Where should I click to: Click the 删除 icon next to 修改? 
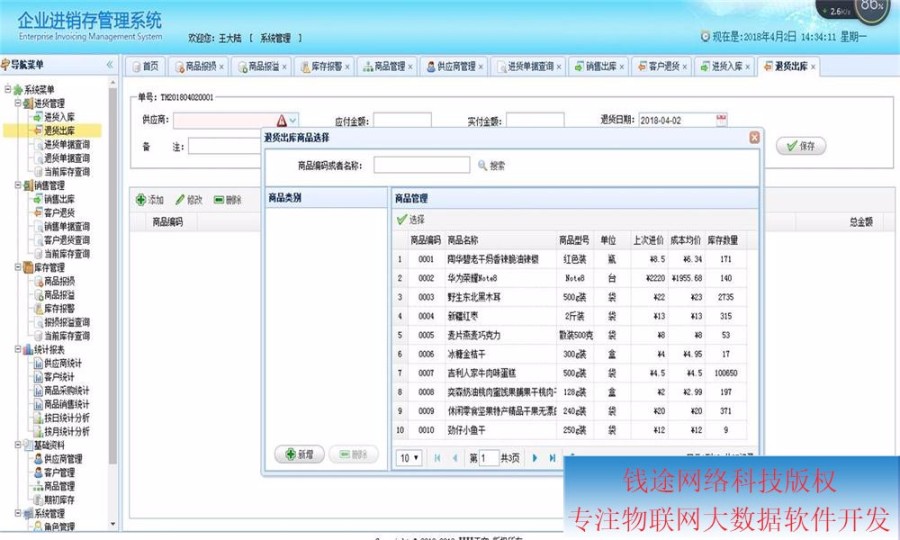(x=219, y=200)
